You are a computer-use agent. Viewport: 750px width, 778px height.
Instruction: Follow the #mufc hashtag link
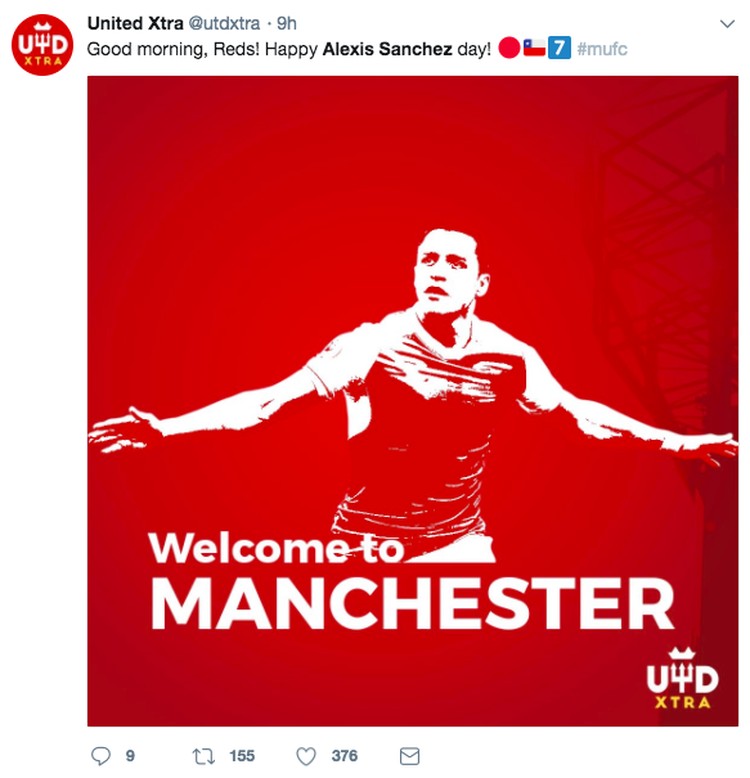pyautogui.click(x=602, y=49)
